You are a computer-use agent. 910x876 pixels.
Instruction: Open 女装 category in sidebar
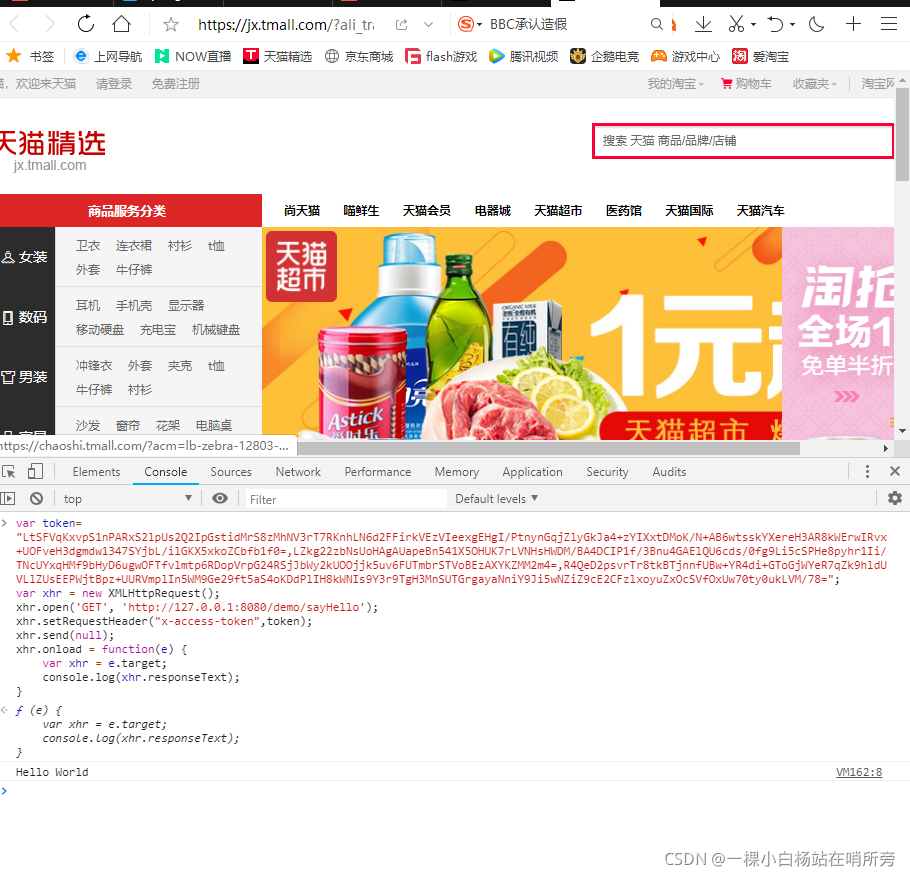[24, 257]
